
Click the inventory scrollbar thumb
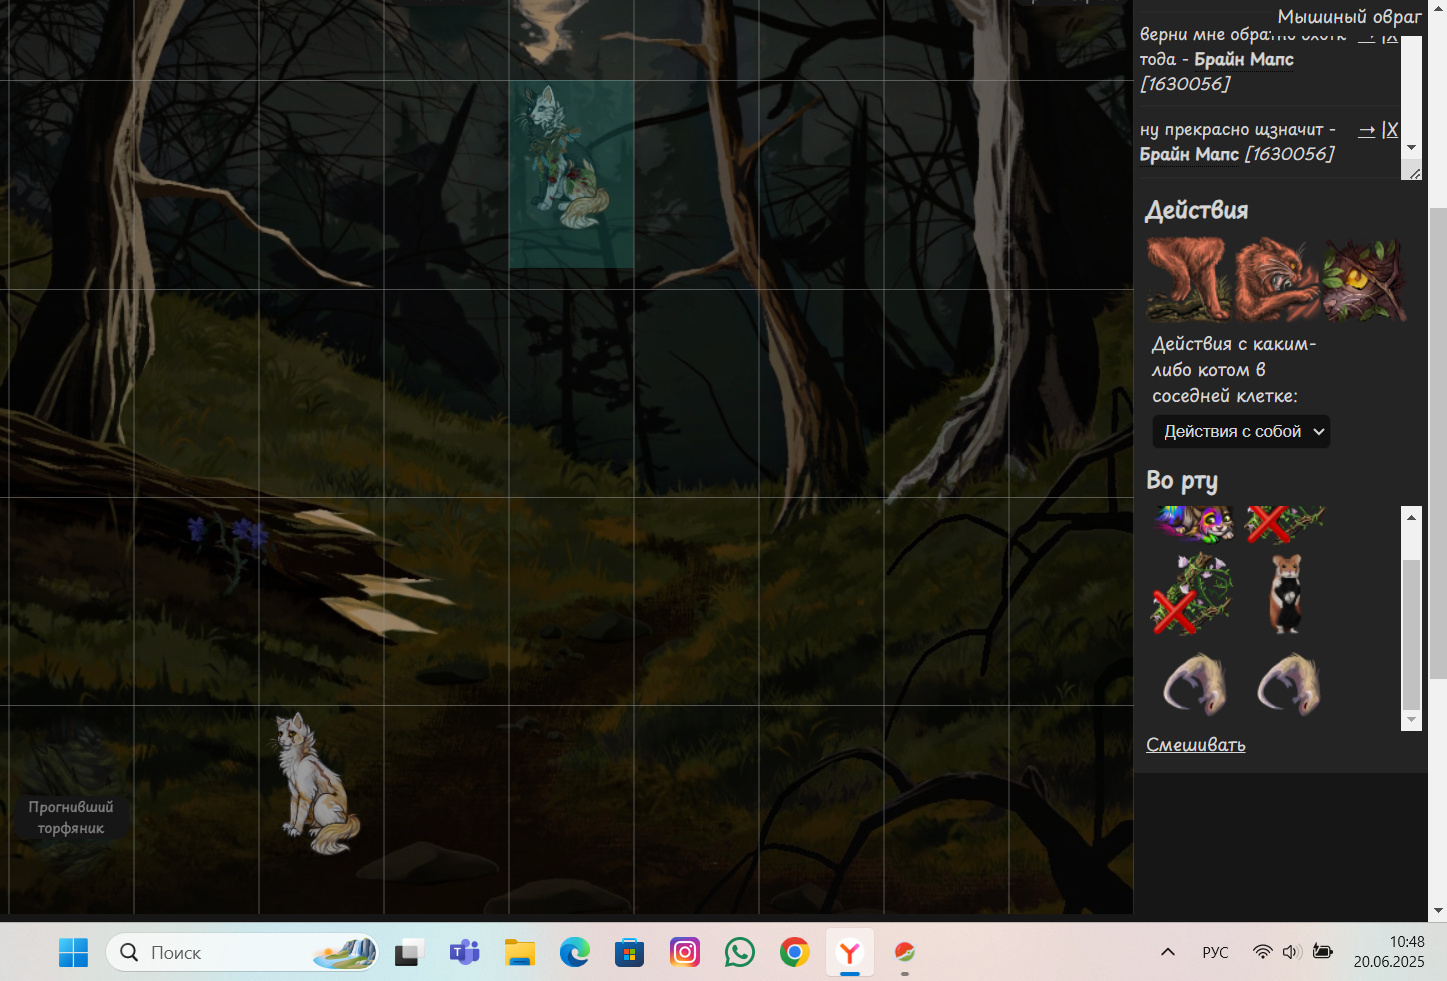click(x=1411, y=634)
